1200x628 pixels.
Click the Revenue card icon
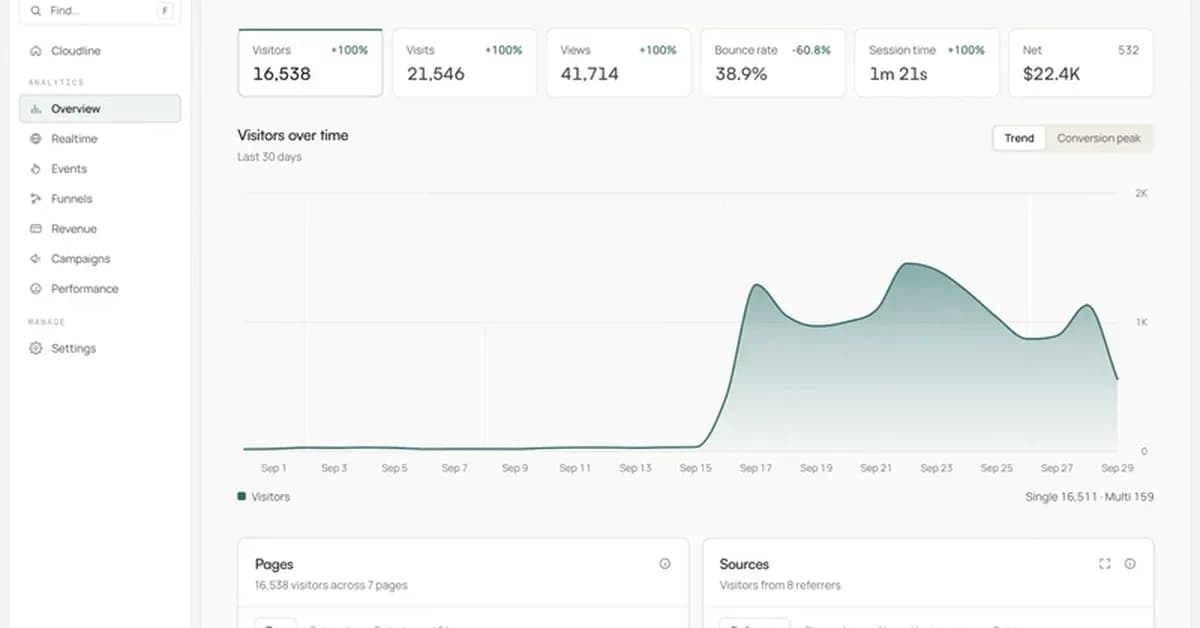[36, 229]
